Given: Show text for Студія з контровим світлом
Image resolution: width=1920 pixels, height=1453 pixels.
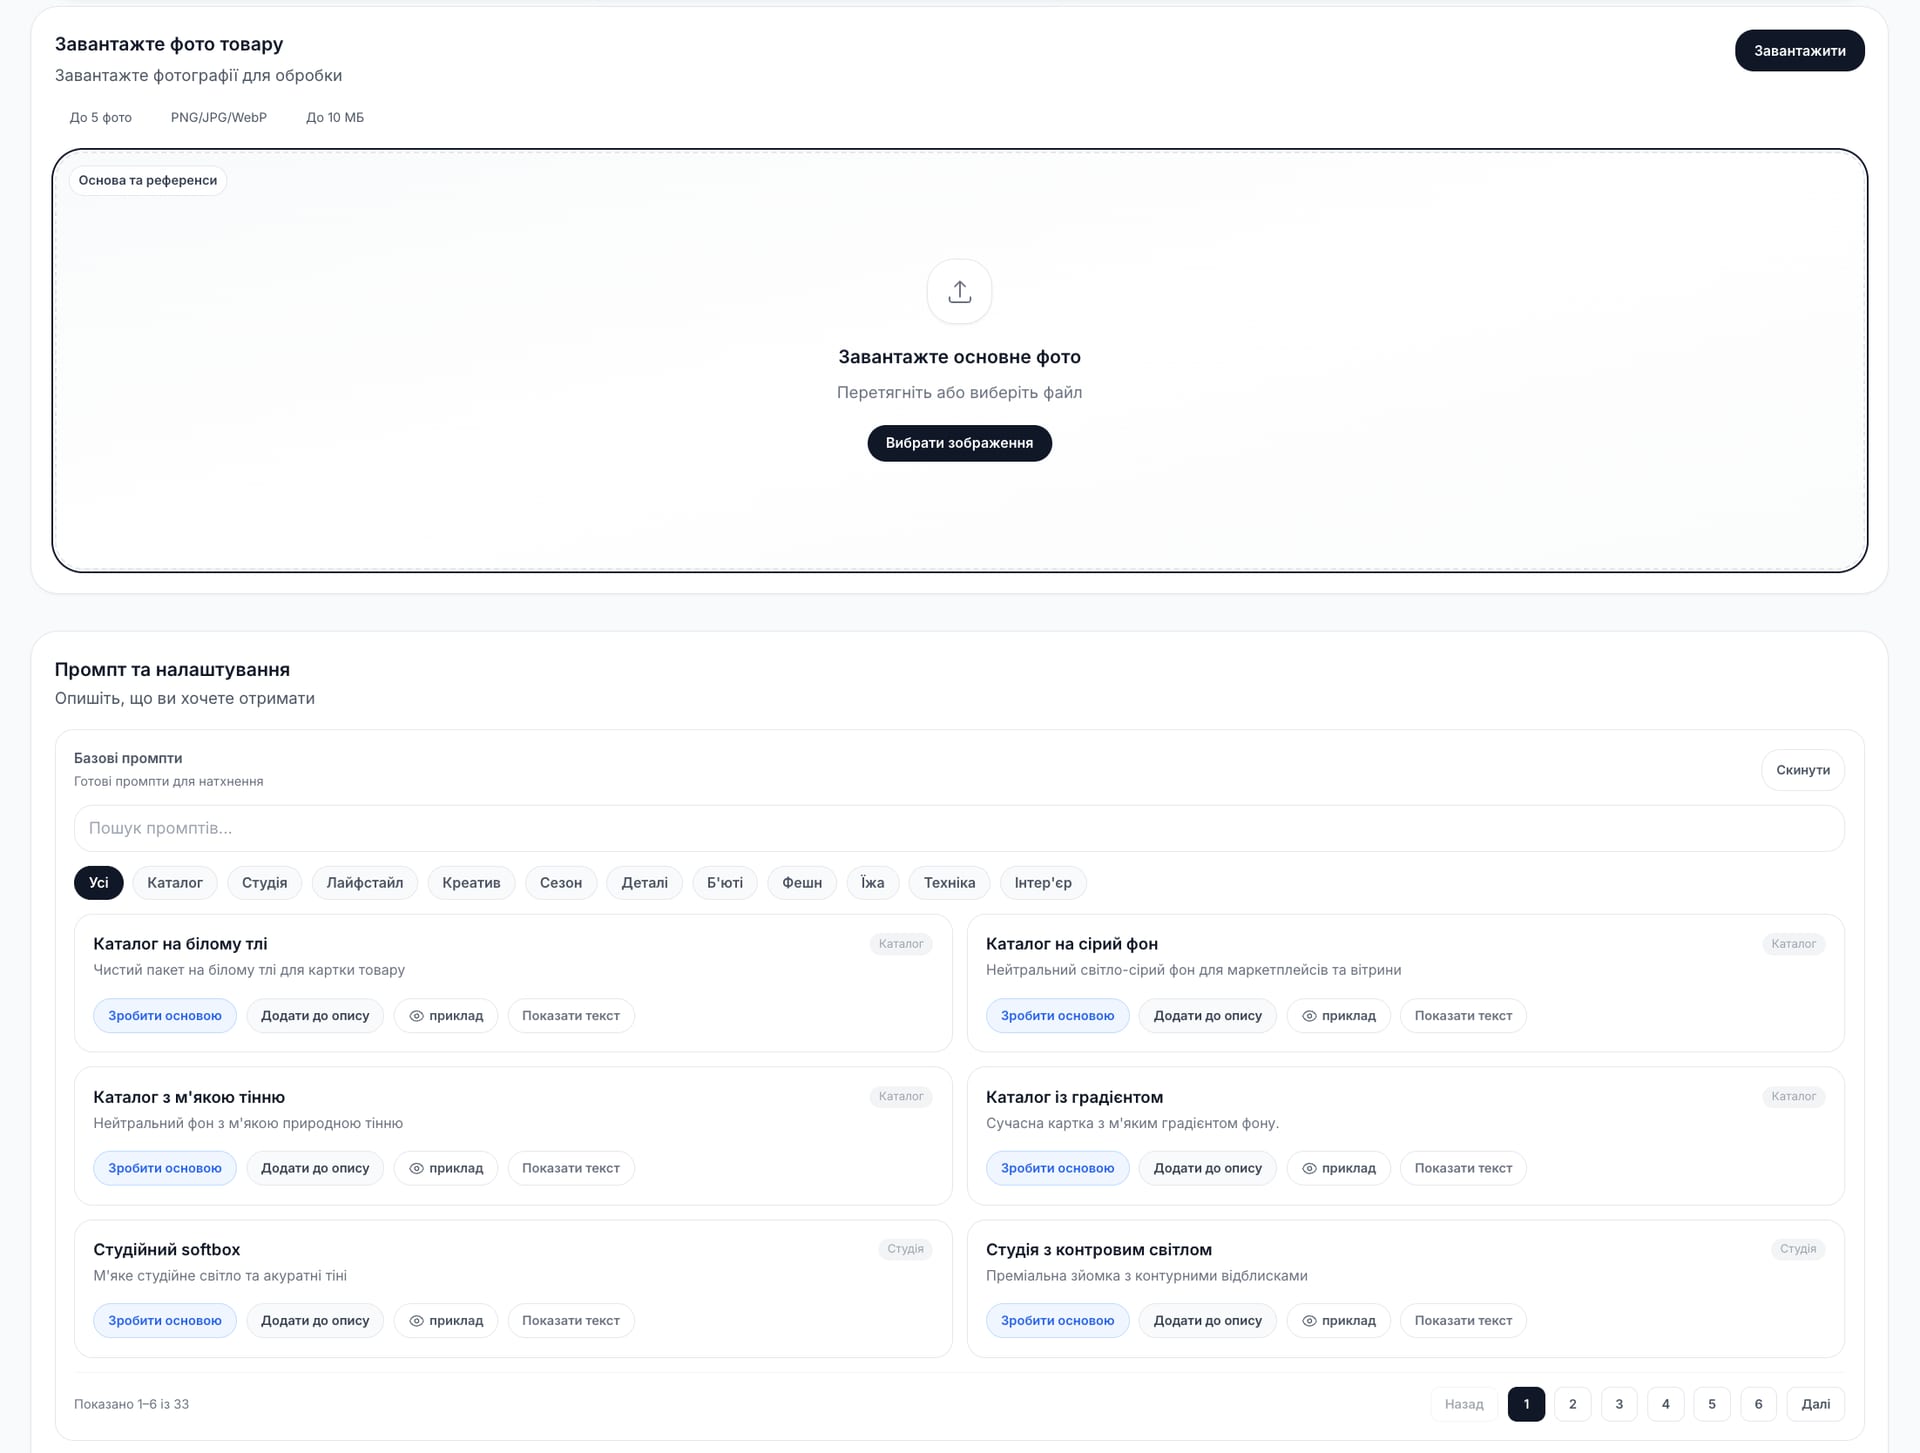Looking at the screenshot, I should click(1463, 1320).
